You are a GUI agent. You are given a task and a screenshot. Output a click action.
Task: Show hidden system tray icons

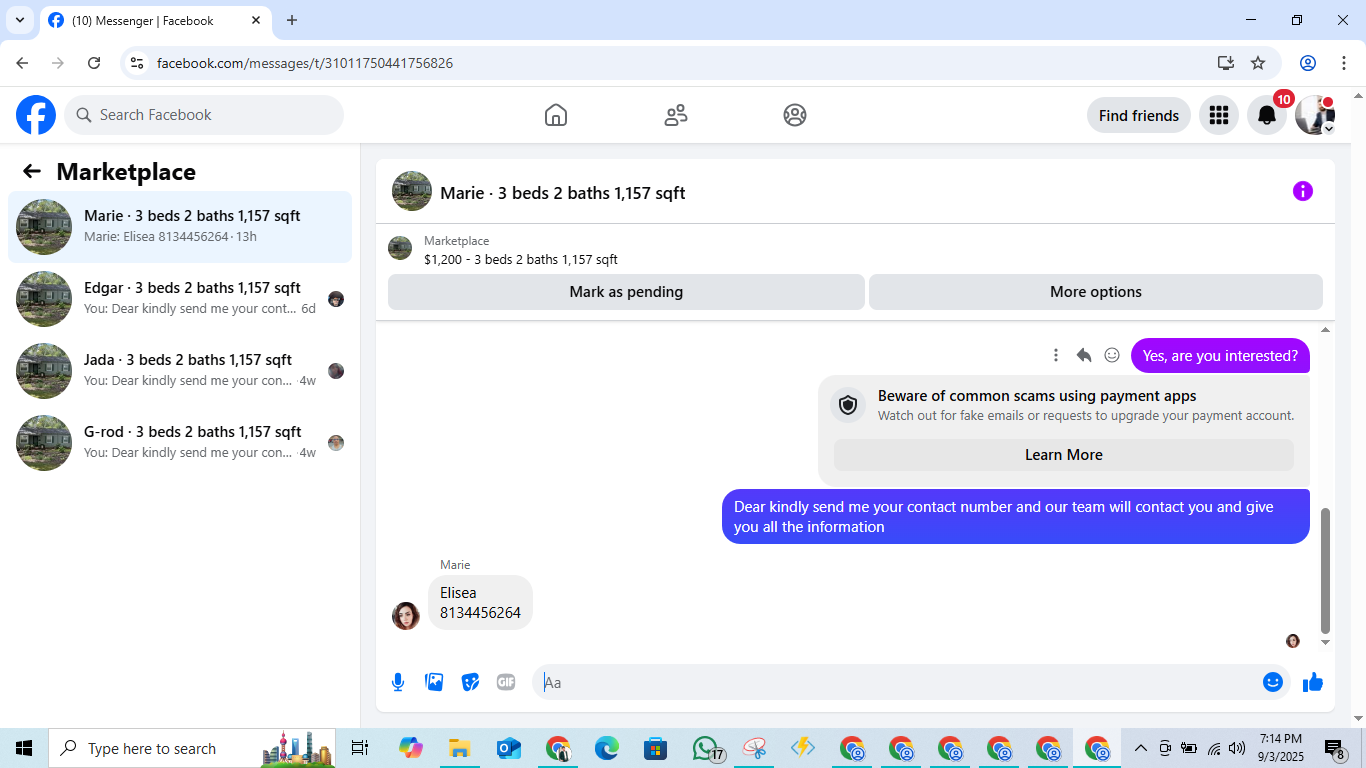pyautogui.click(x=1140, y=748)
